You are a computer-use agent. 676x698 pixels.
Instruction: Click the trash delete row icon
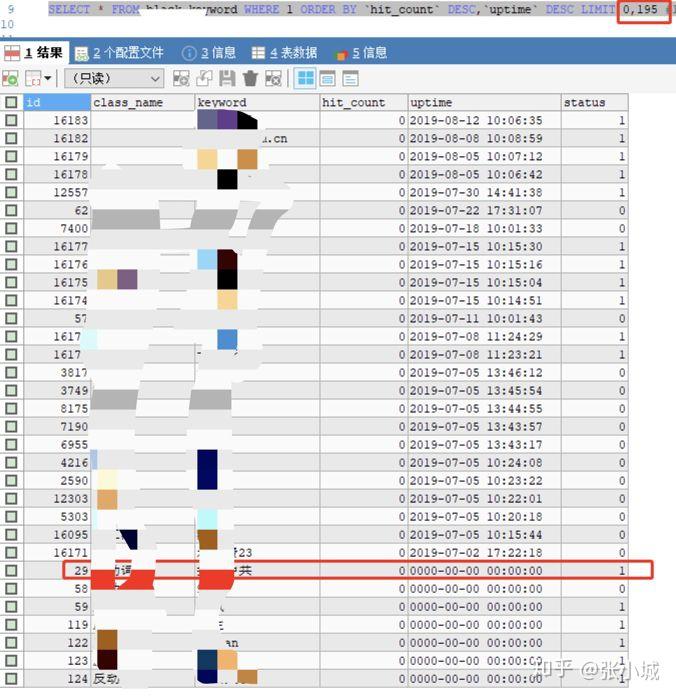tap(250, 79)
